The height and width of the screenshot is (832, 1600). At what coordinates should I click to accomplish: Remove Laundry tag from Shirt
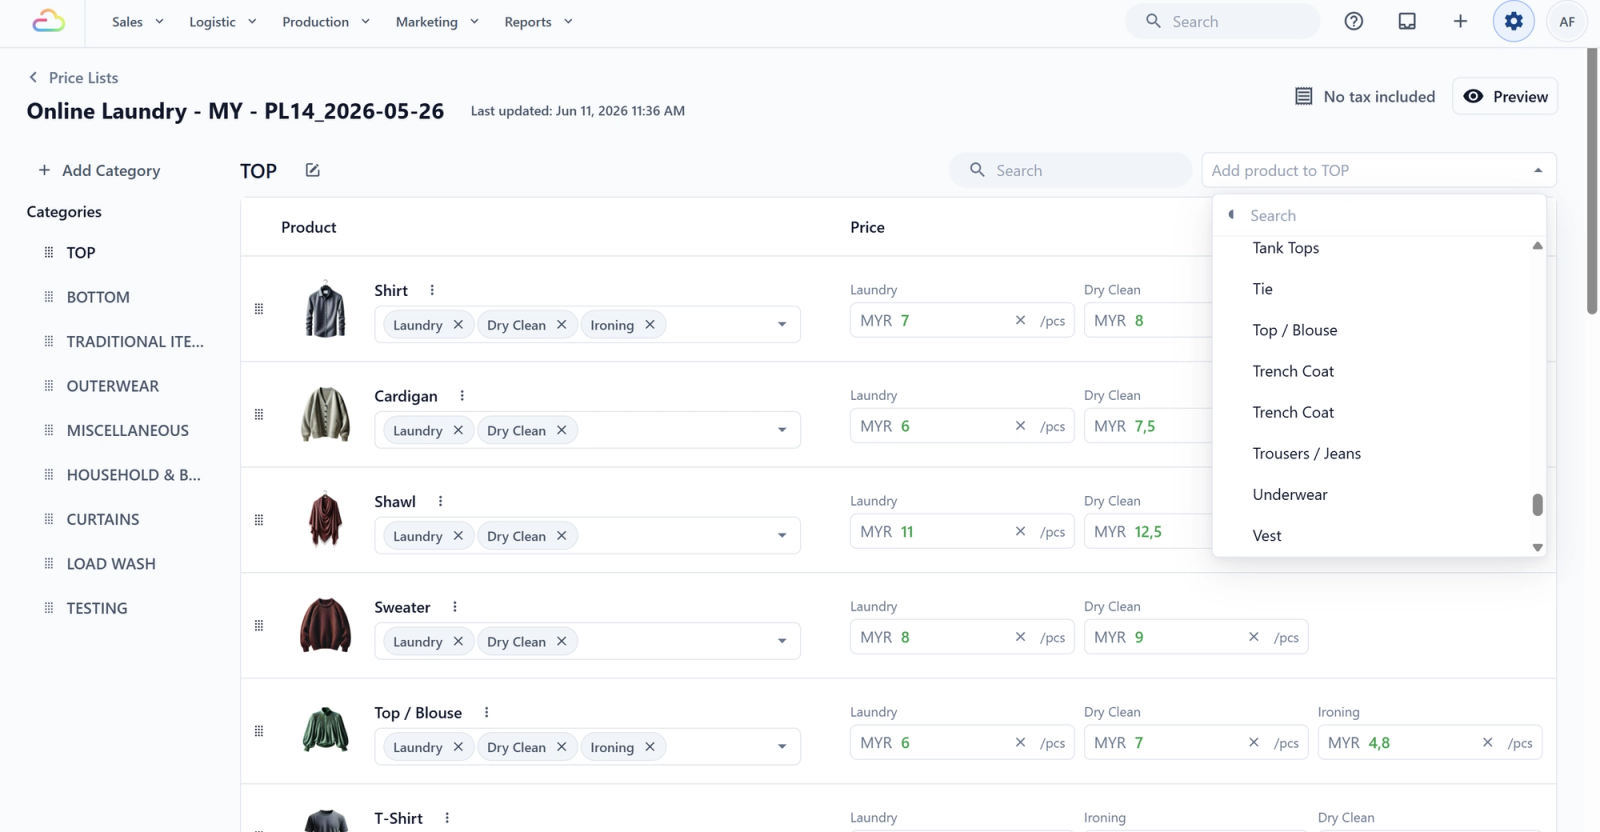click(458, 324)
